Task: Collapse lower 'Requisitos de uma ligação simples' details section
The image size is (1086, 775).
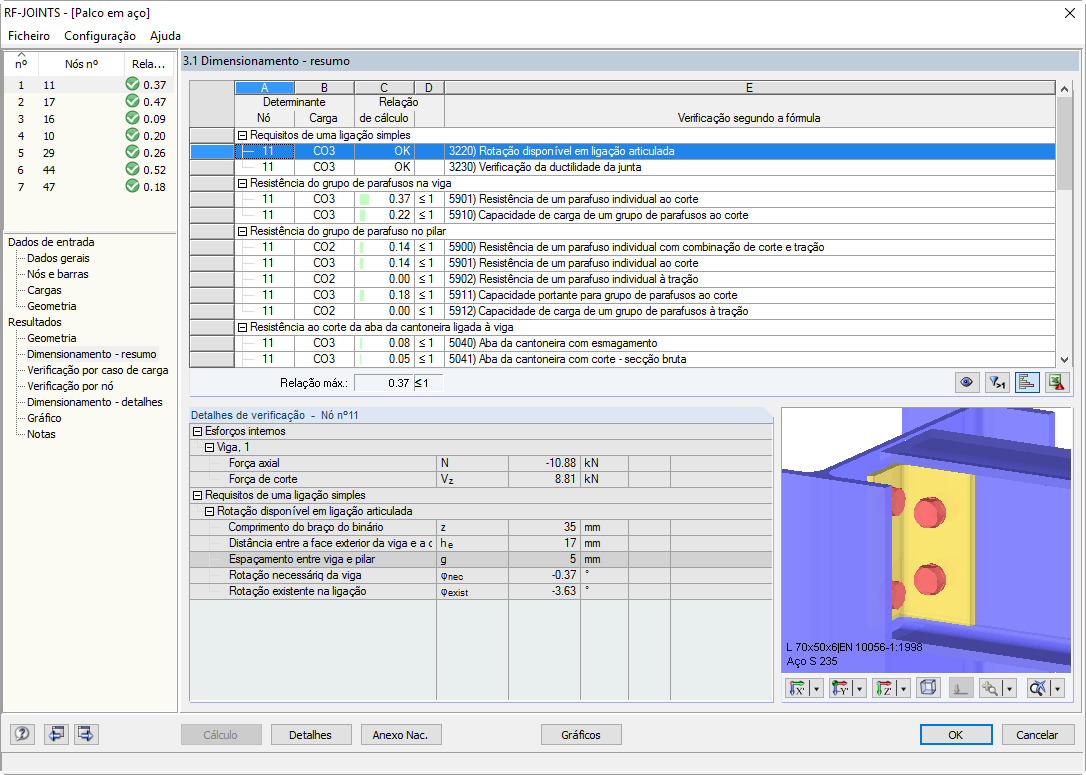Action: click(197, 495)
